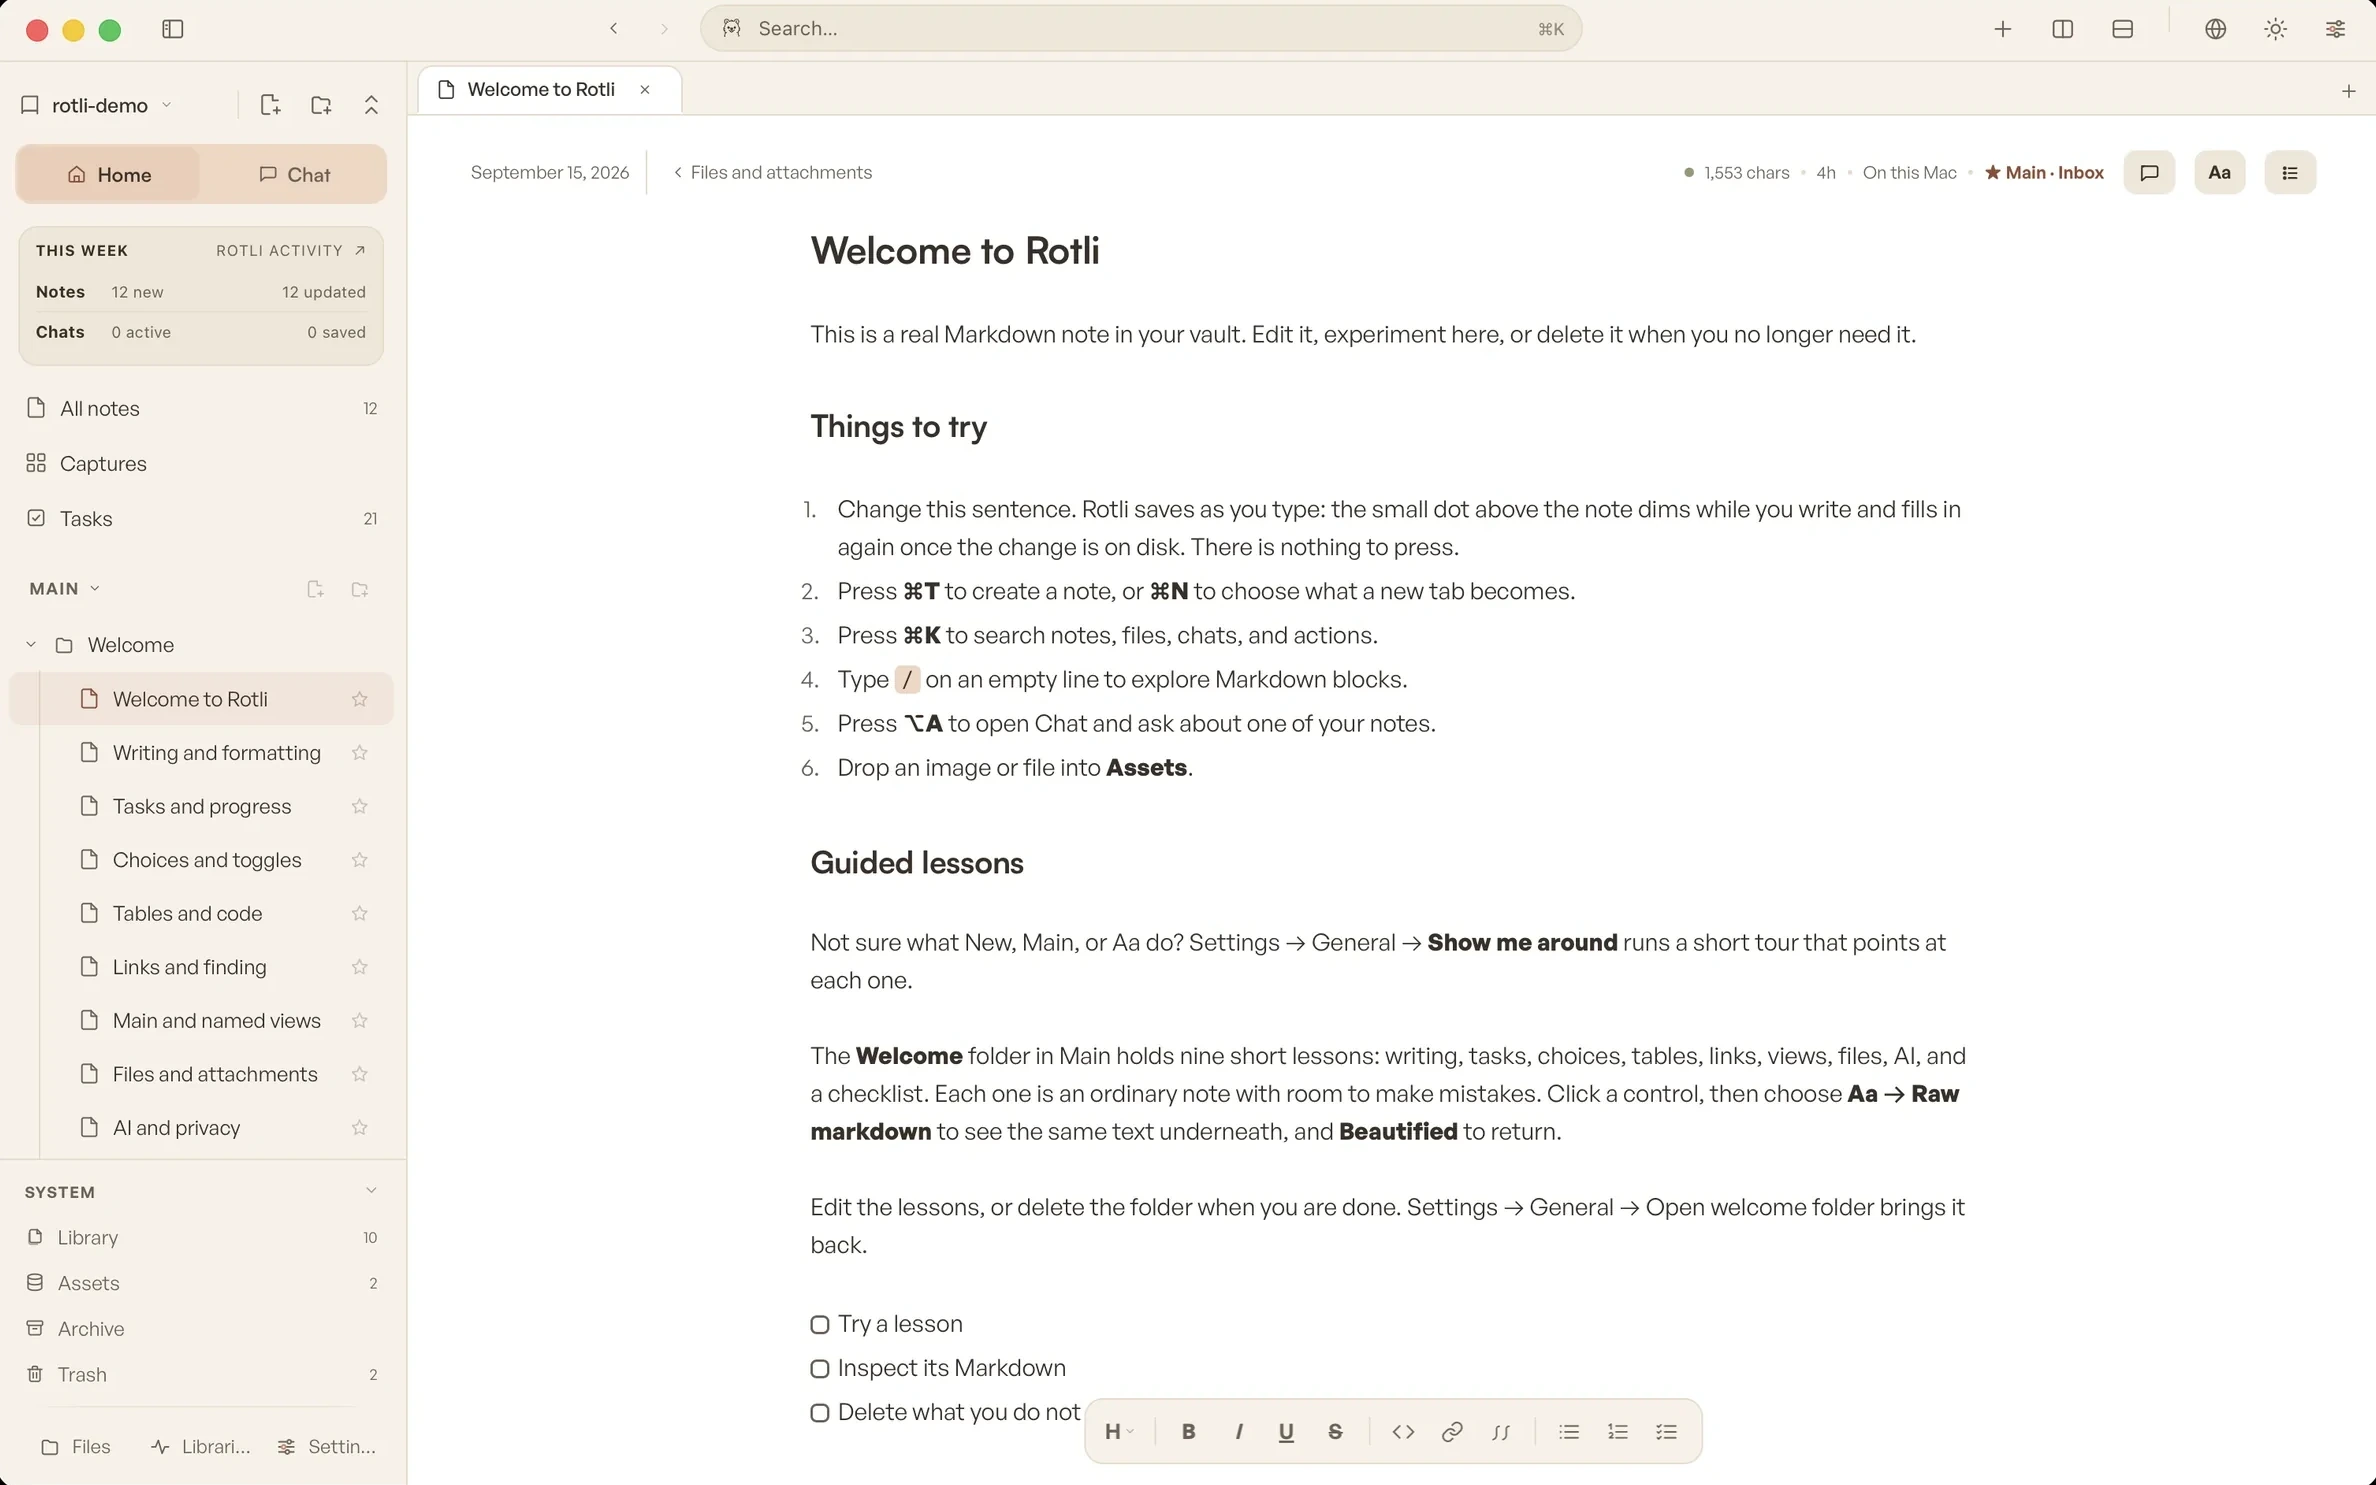Apply underline formatting

[x=1286, y=1431]
